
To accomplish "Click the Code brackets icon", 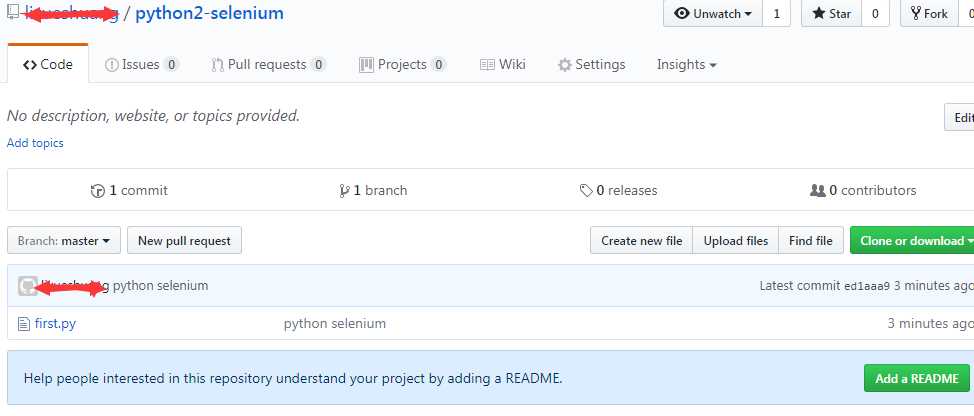I will tap(30, 65).
